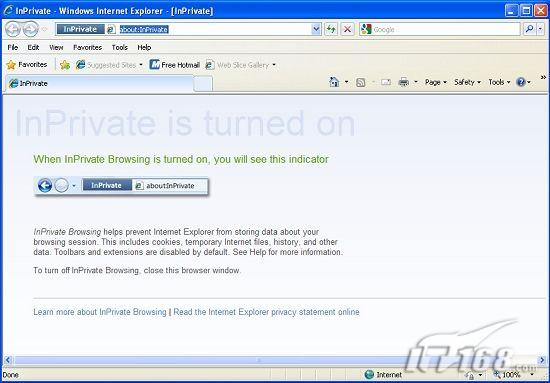
Task: Open Learn more about InPrivate Browsing link
Action: coord(100,312)
